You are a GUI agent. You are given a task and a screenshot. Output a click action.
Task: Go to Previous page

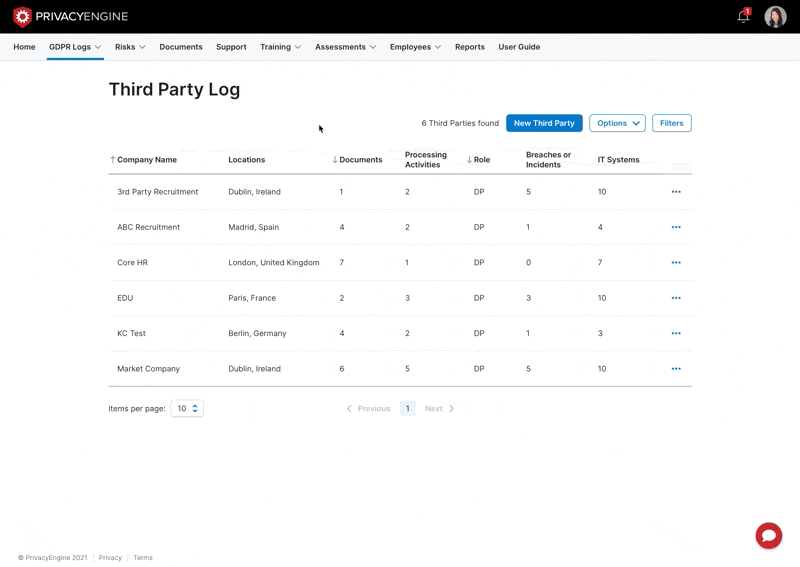tap(368, 408)
